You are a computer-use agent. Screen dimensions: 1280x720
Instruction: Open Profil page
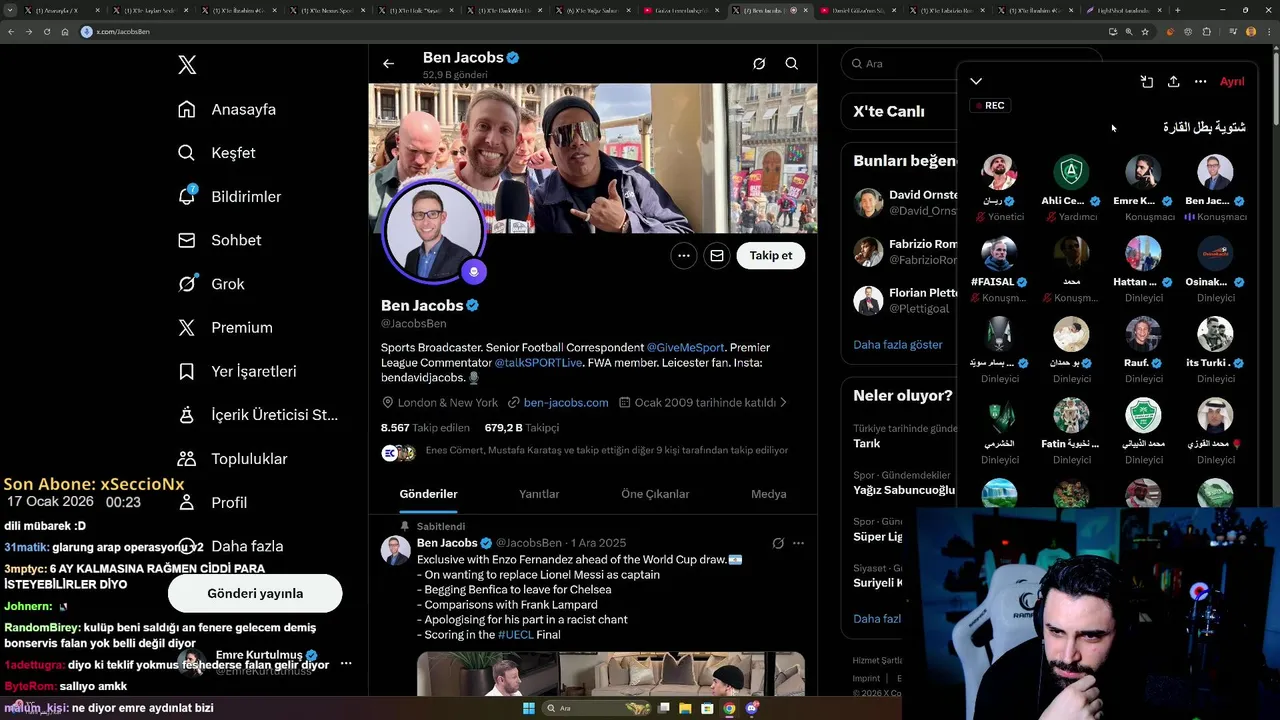click(212, 502)
